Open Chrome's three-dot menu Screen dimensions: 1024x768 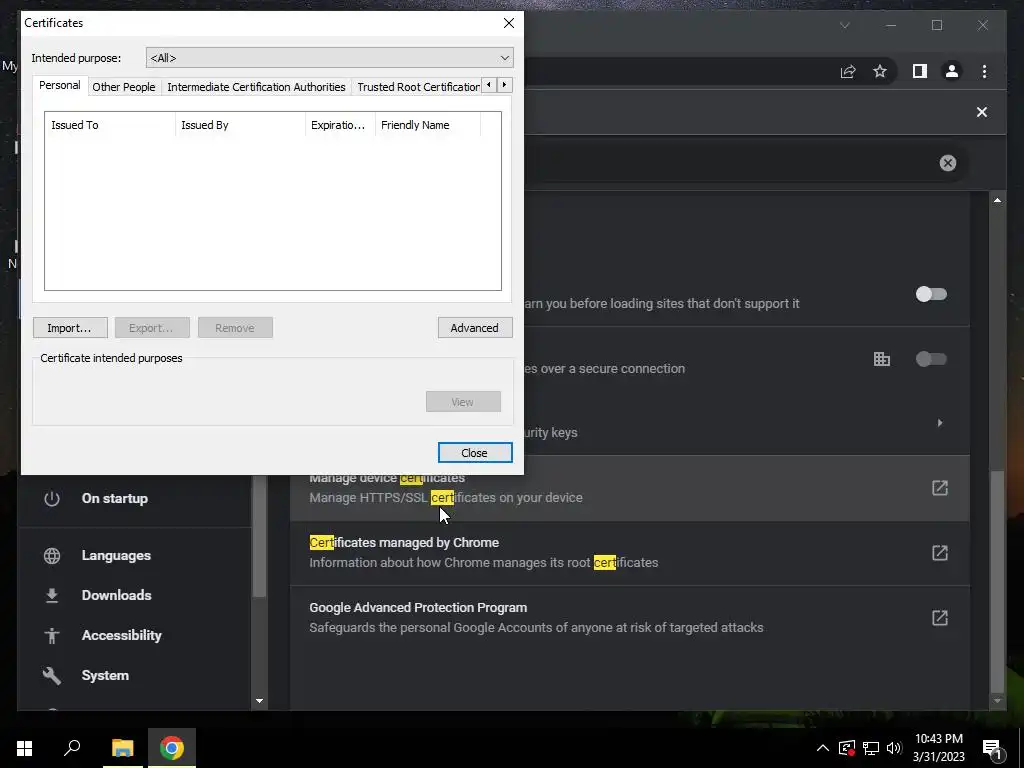point(984,71)
